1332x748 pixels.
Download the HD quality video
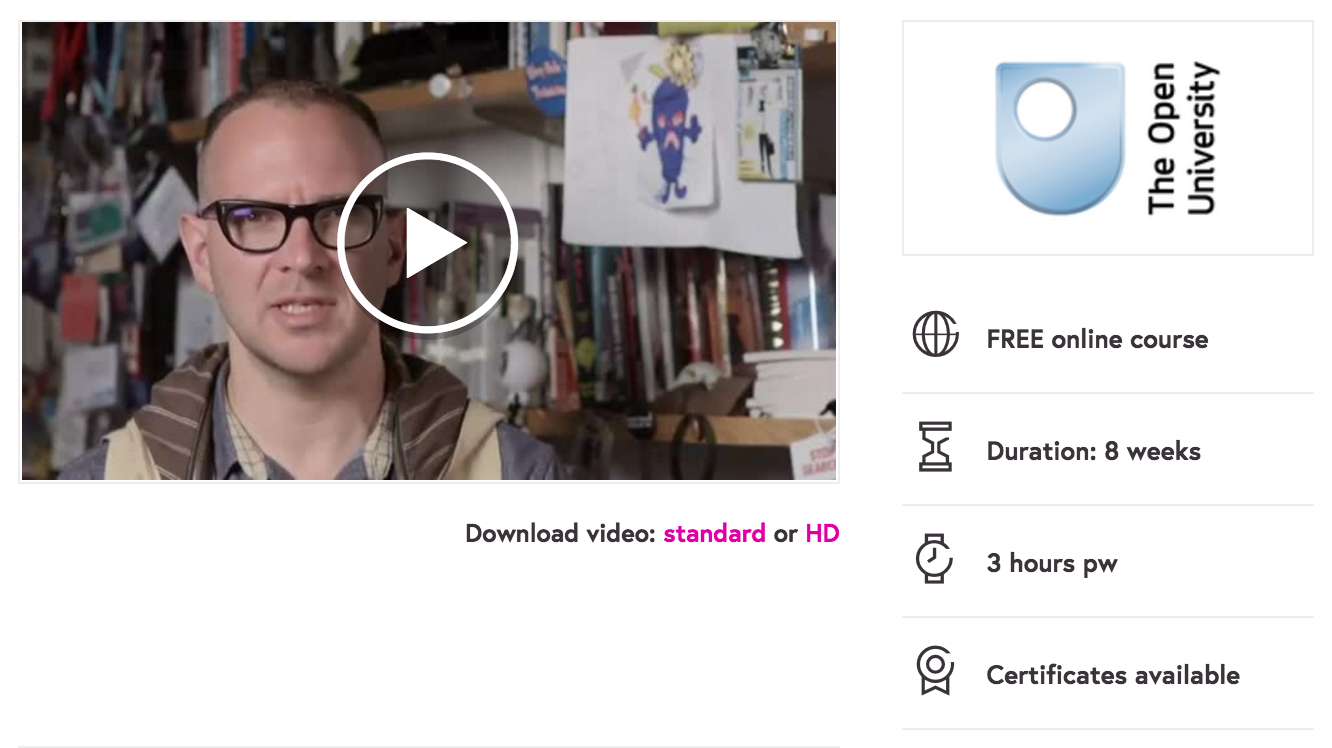[822, 534]
